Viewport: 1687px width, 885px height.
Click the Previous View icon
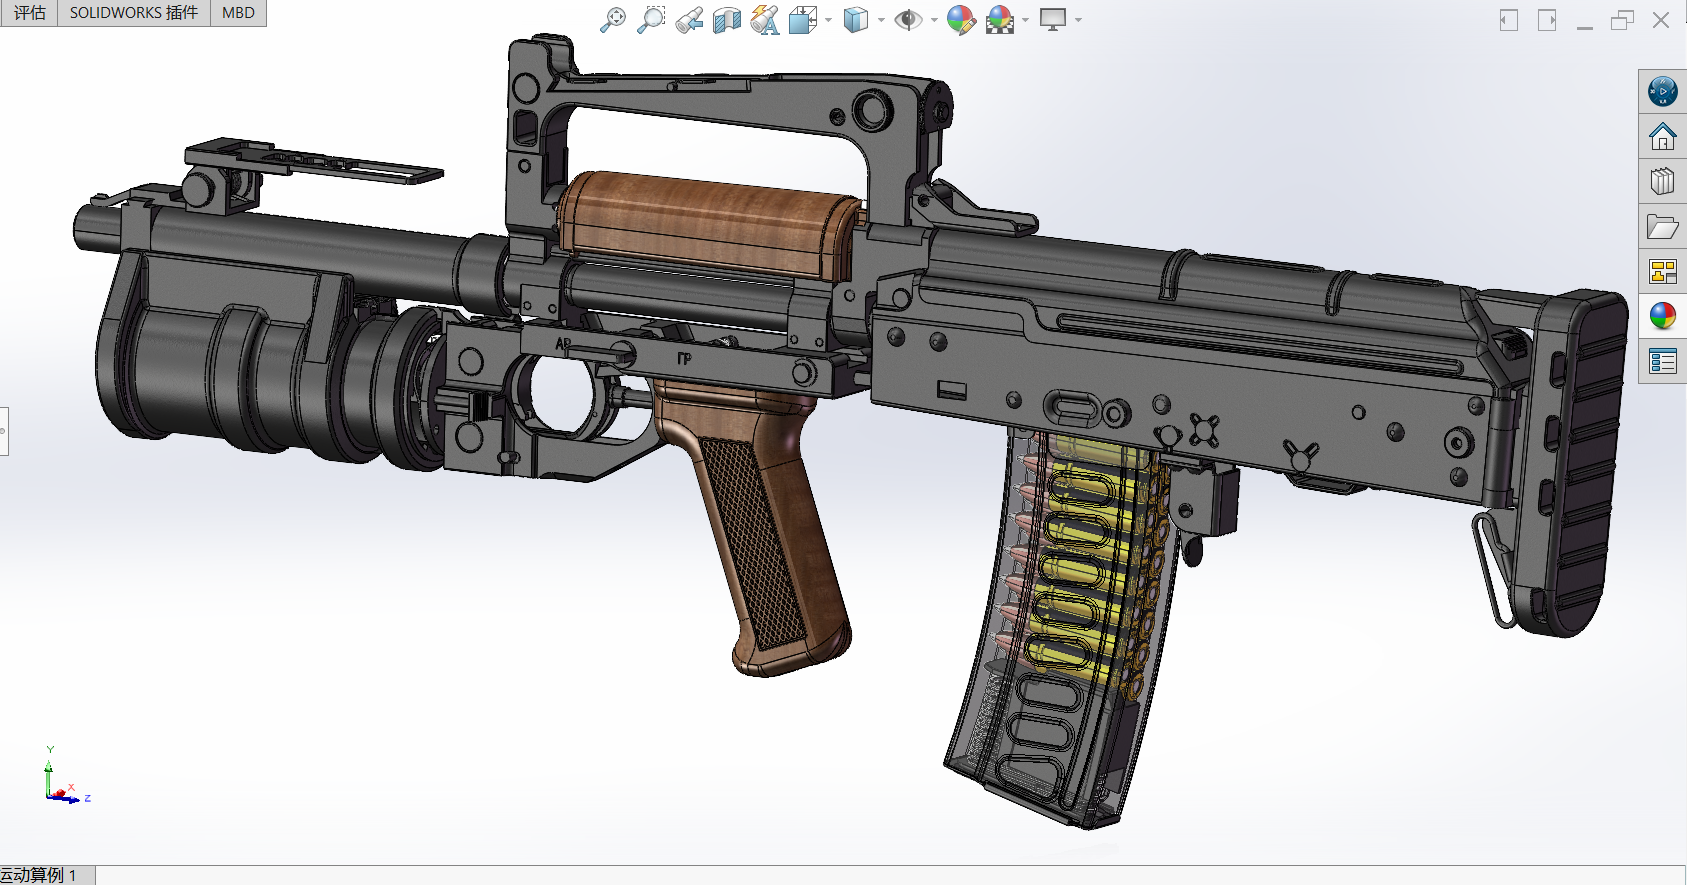[x=689, y=20]
